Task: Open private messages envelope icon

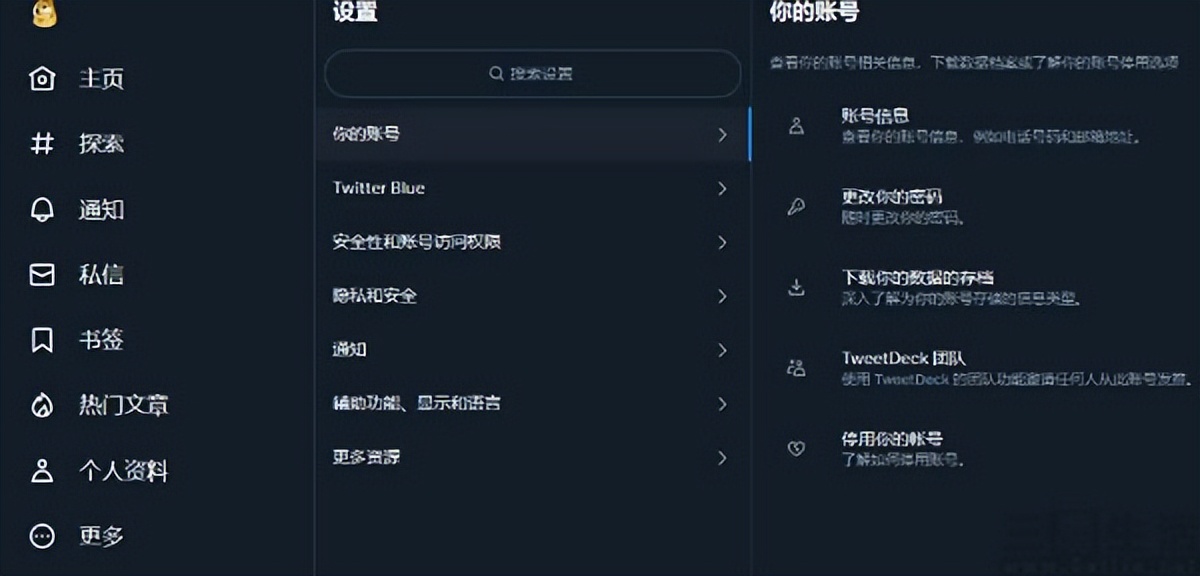Action: click(x=41, y=274)
